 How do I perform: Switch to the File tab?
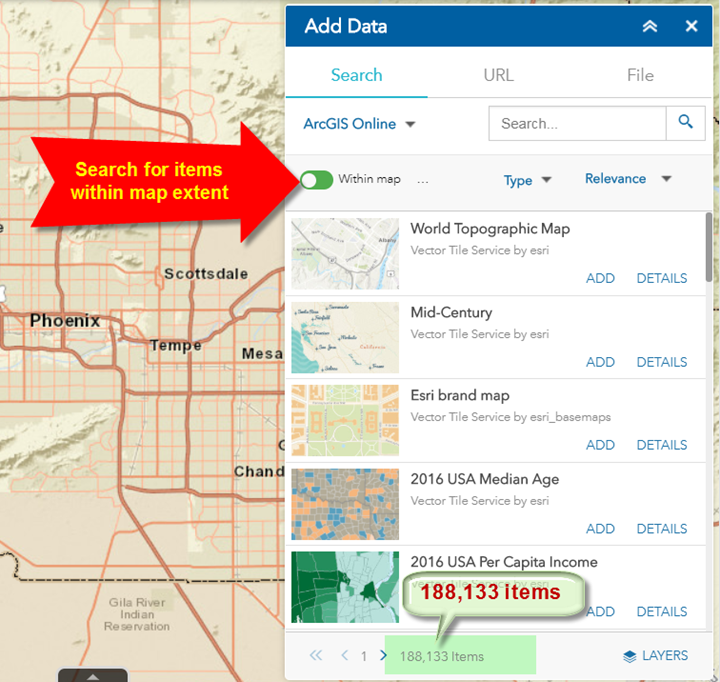[640, 75]
